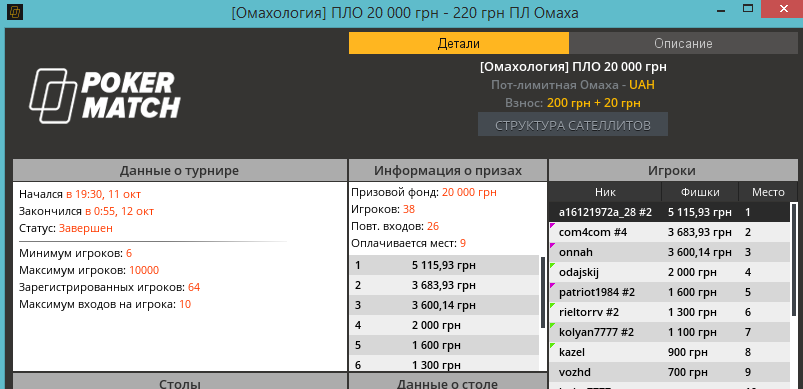803x389 pixels.
Task: Click prize row 2 with 3 683,93 грн
Action: 444,285
